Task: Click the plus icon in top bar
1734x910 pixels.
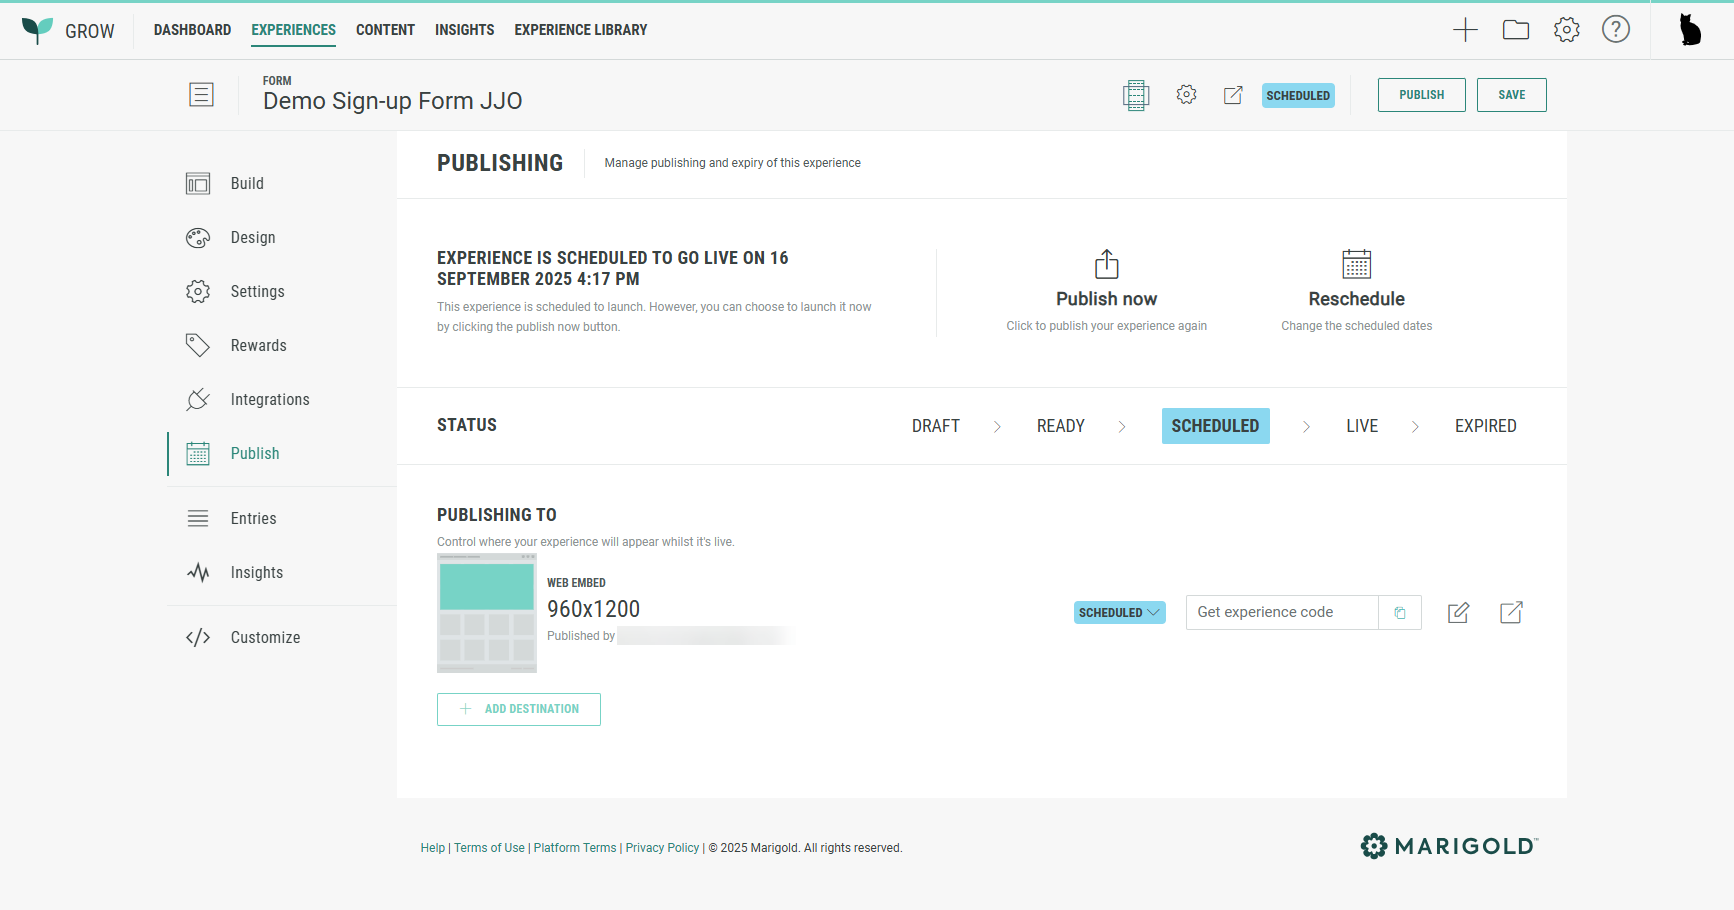Action: point(1465,30)
